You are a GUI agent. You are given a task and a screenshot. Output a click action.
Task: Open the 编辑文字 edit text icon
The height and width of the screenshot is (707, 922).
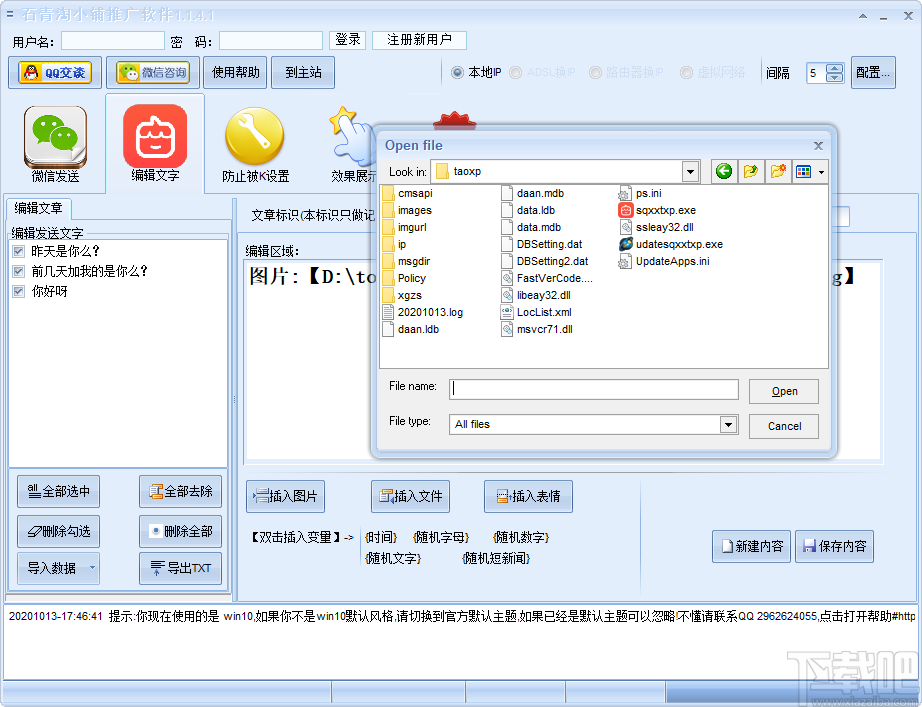click(x=155, y=143)
